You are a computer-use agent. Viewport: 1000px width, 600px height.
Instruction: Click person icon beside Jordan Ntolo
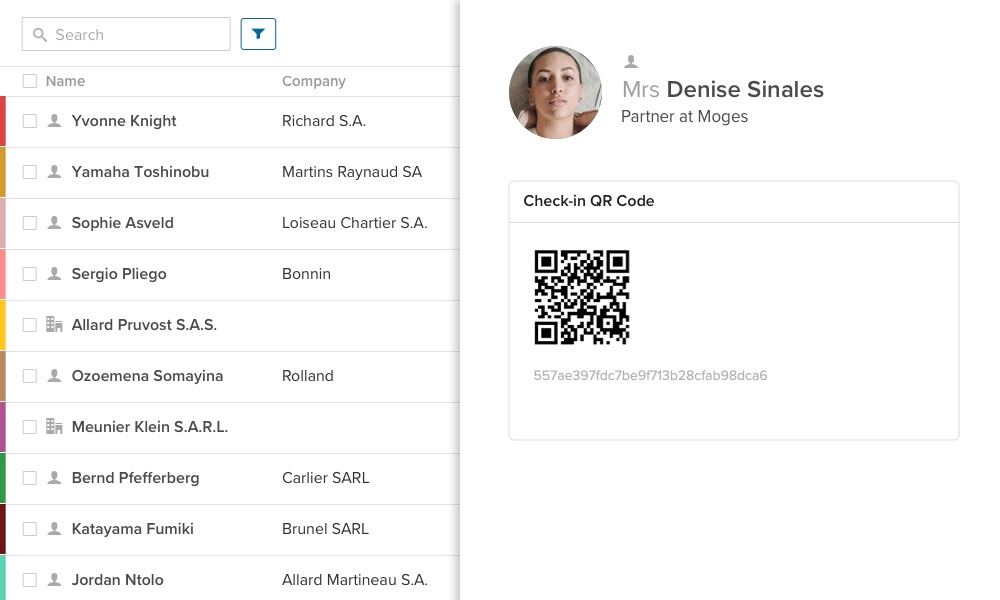coord(55,580)
